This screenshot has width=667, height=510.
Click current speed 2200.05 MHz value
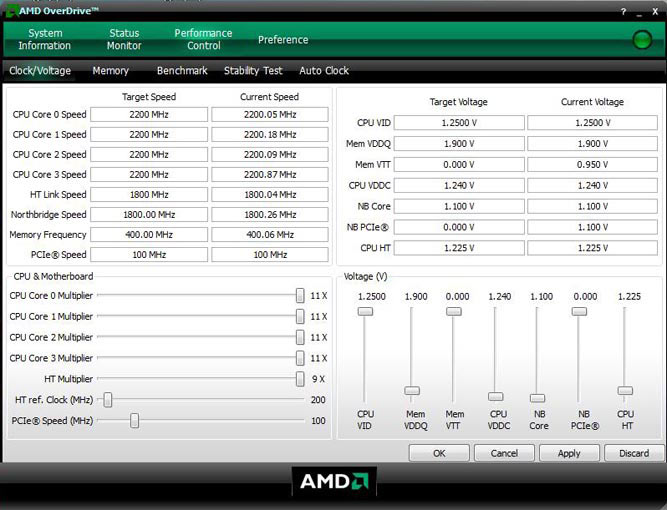point(270,114)
